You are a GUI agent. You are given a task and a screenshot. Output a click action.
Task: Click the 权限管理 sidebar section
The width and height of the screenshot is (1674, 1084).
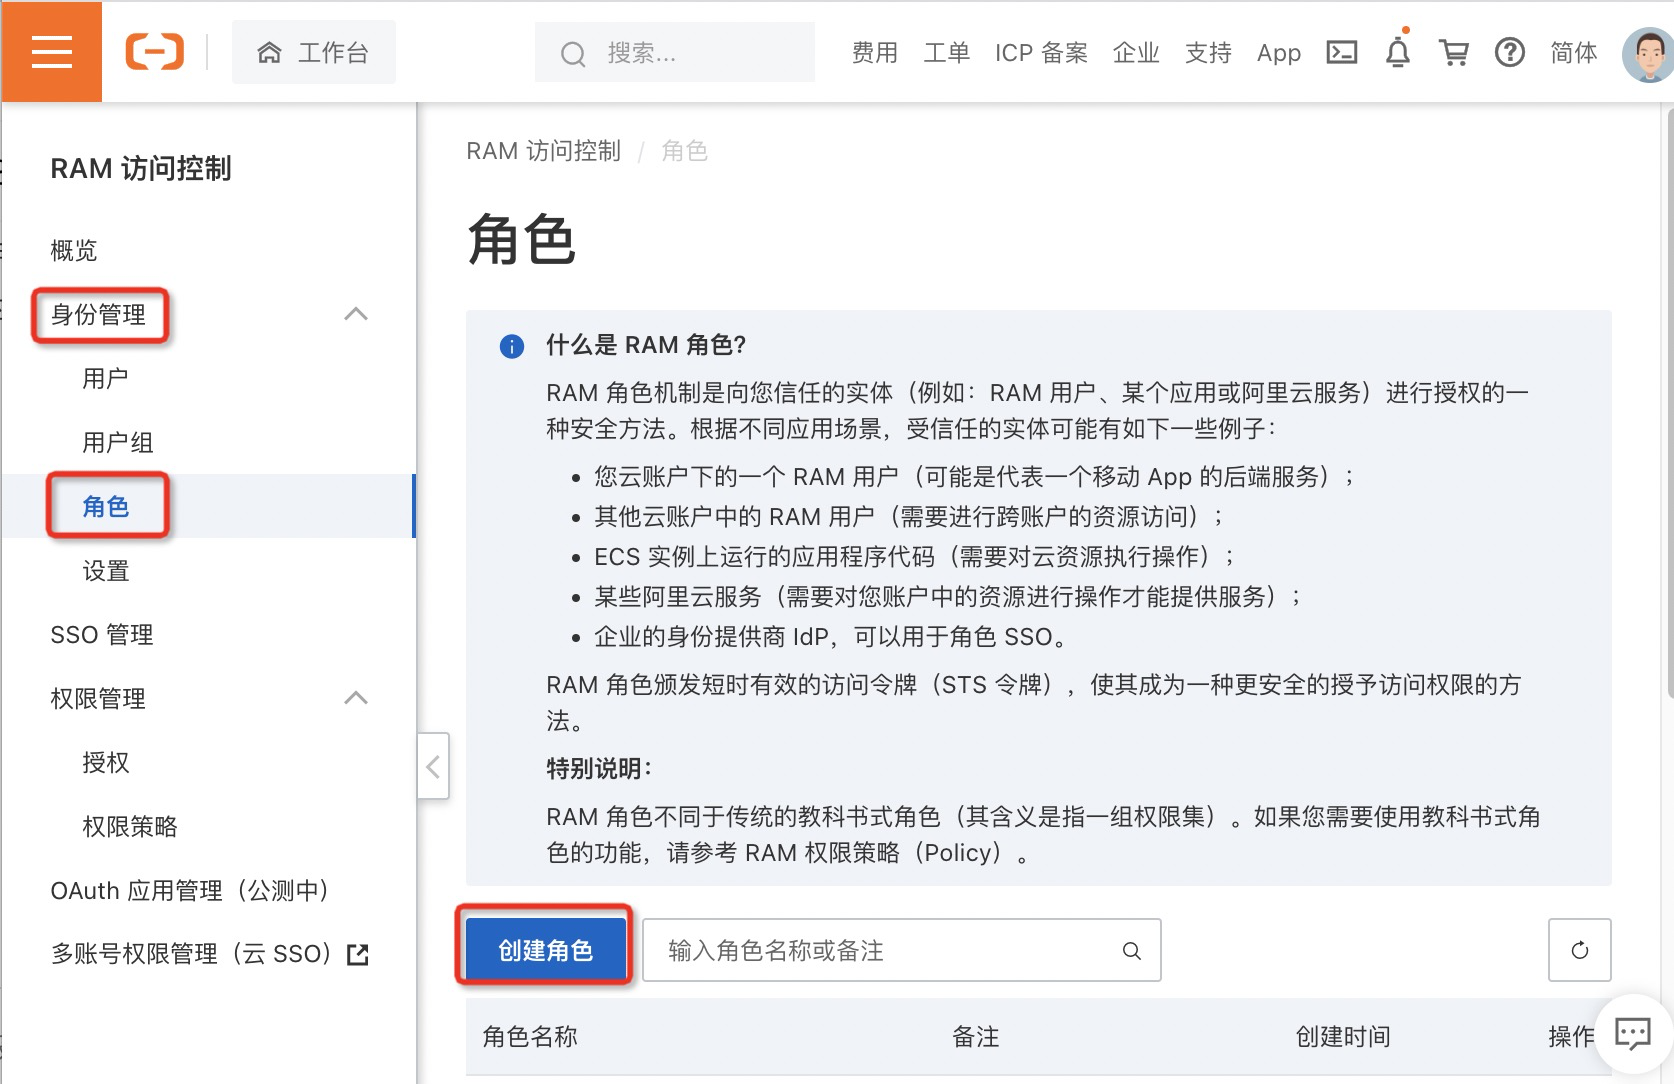tap(98, 699)
